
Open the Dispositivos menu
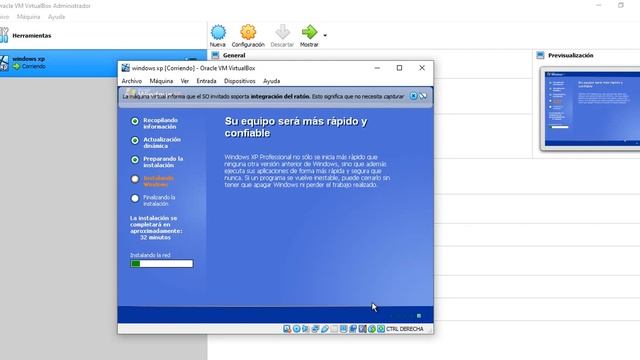tap(240, 81)
